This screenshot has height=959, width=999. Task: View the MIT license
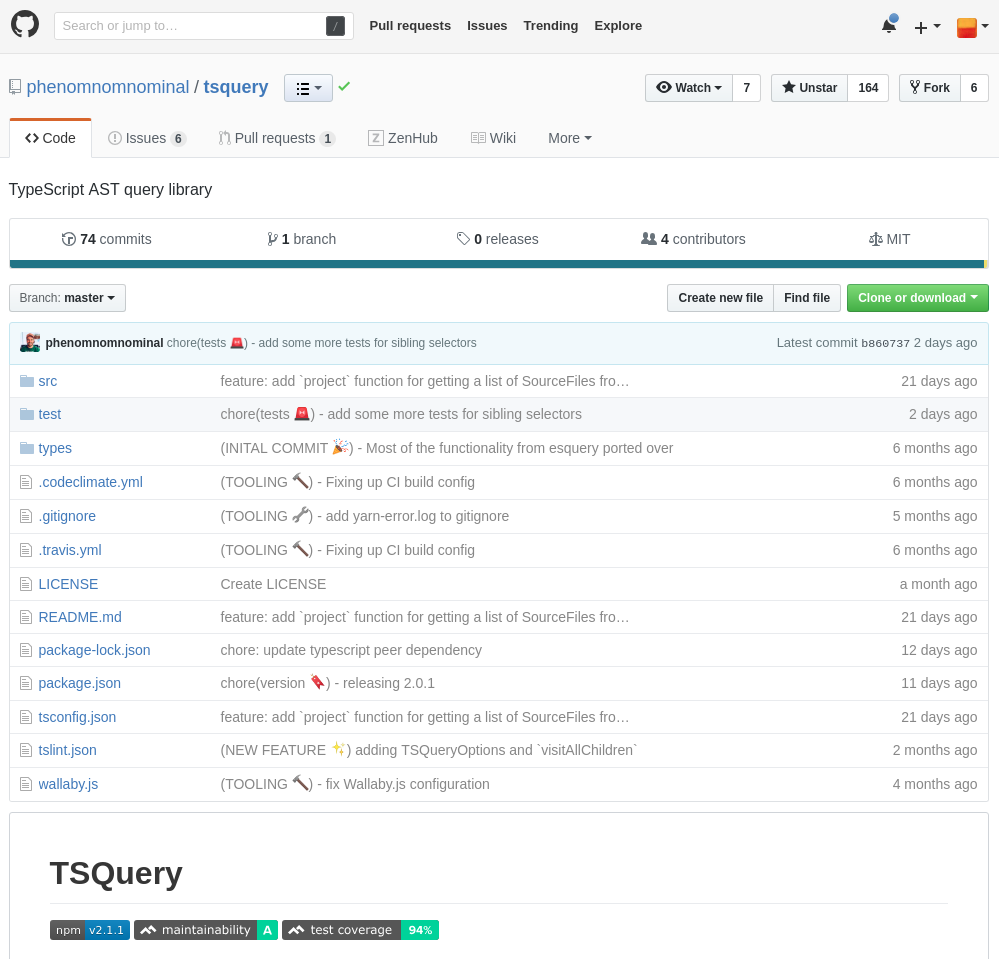889,239
